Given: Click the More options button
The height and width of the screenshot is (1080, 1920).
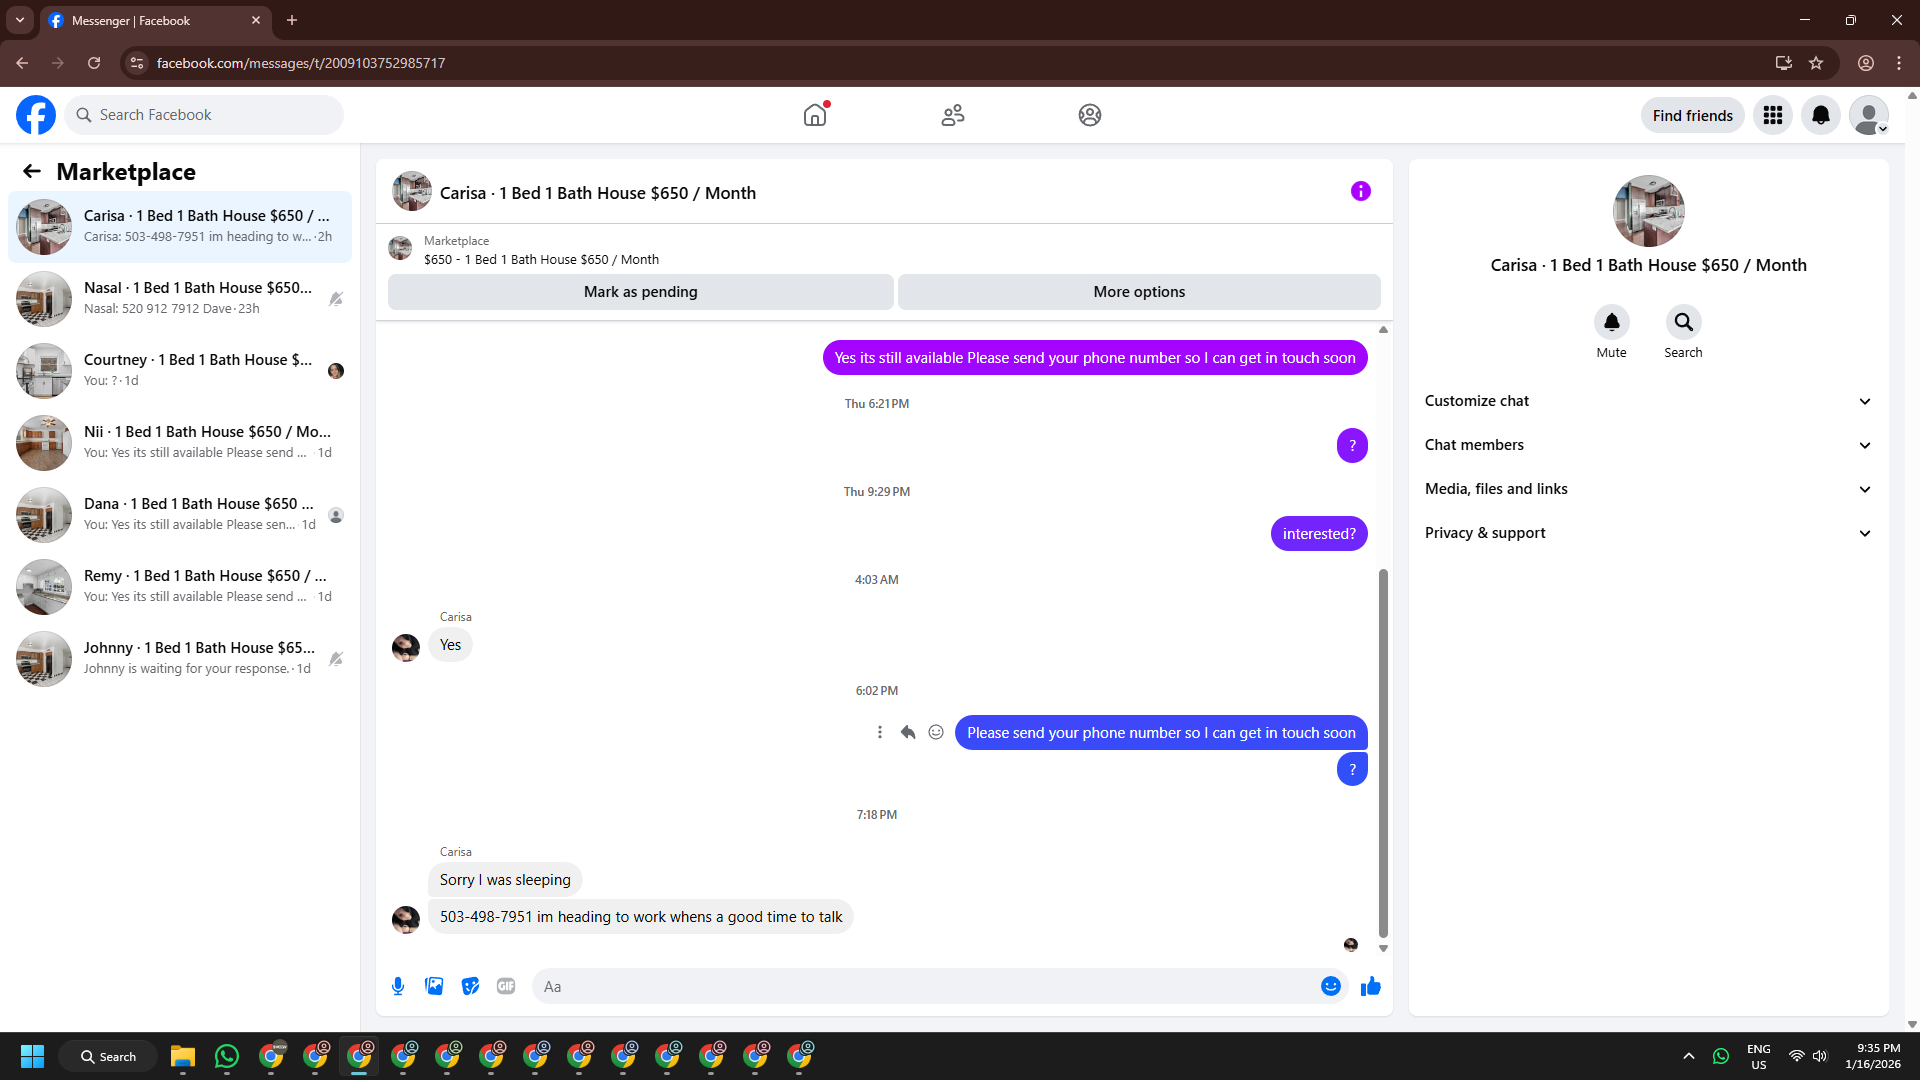Looking at the screenshot, I should tap(1139, 292).
